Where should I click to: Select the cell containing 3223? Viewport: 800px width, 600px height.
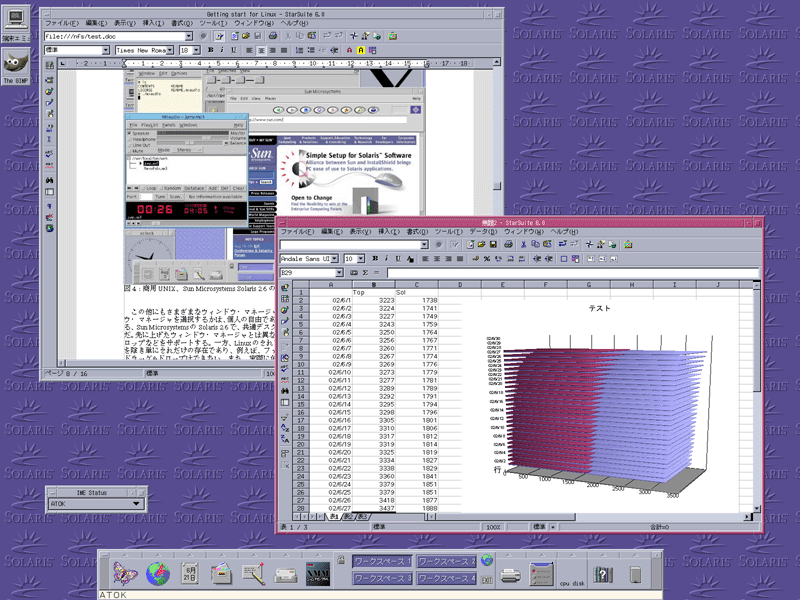click(x=374, y=301)
